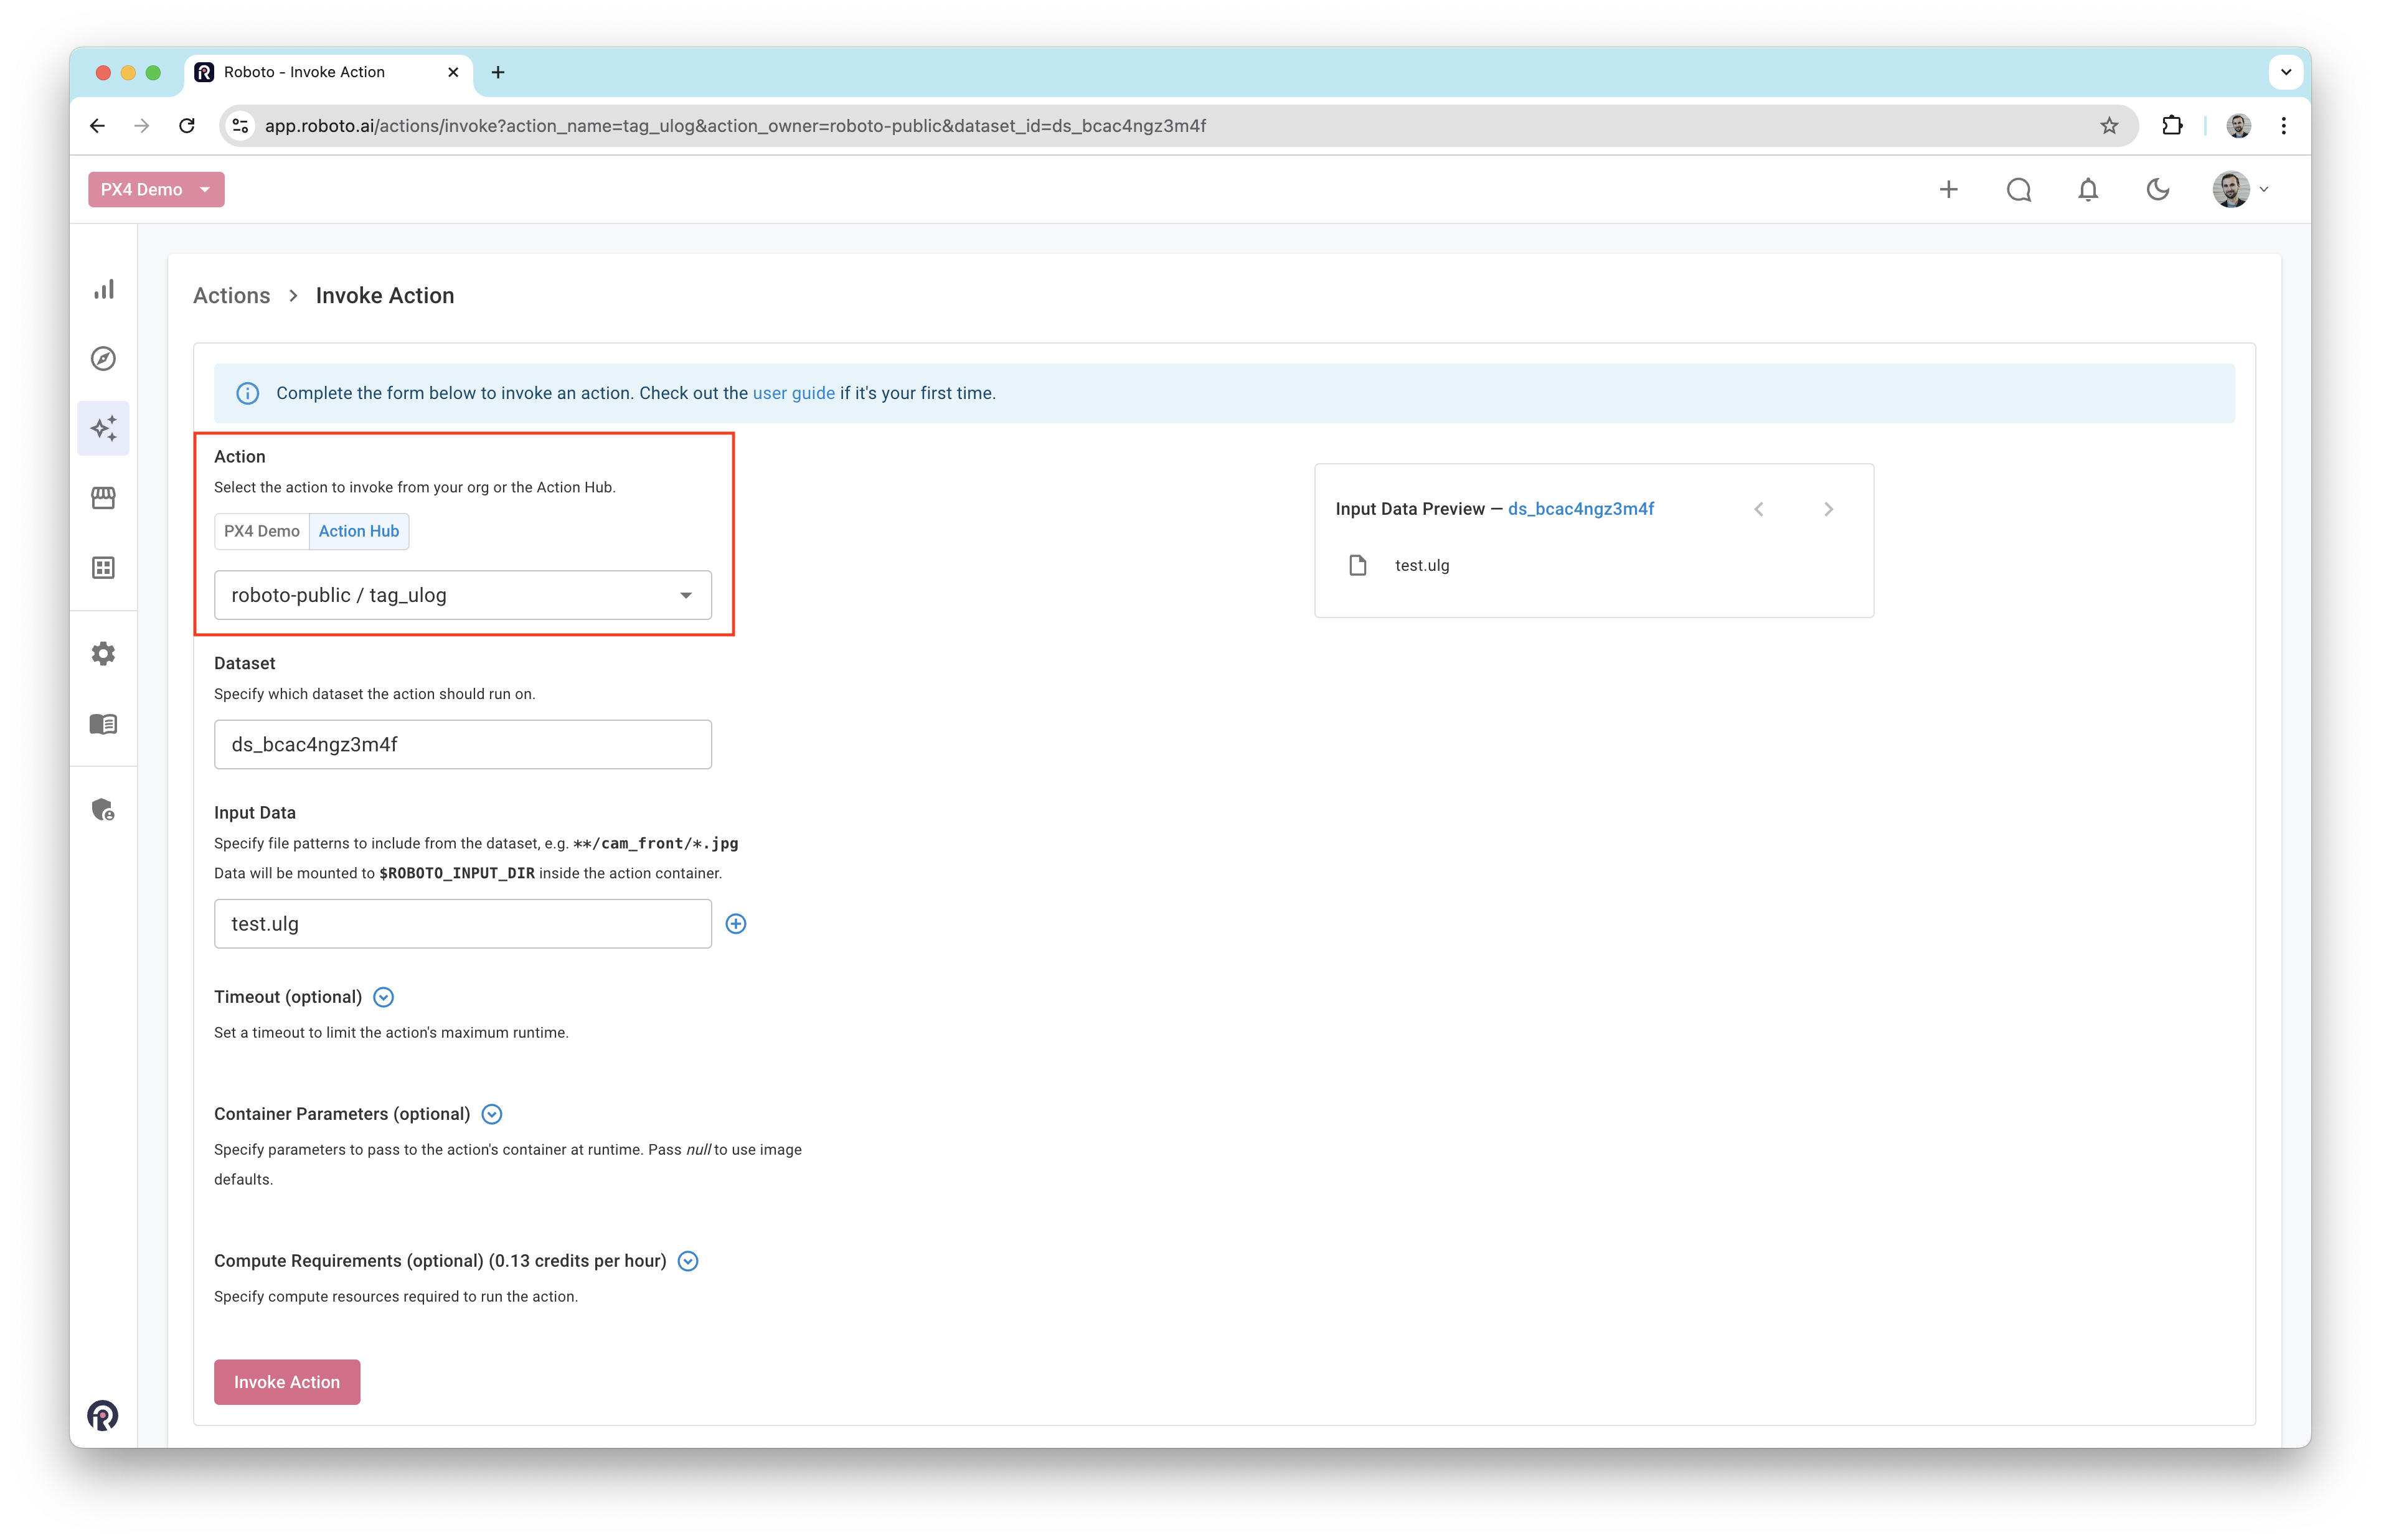Click the Action Hub storefront sidebar icon
This screenshot has height=1540, width=2381.
pyautogui.click(x=104, y=498)
